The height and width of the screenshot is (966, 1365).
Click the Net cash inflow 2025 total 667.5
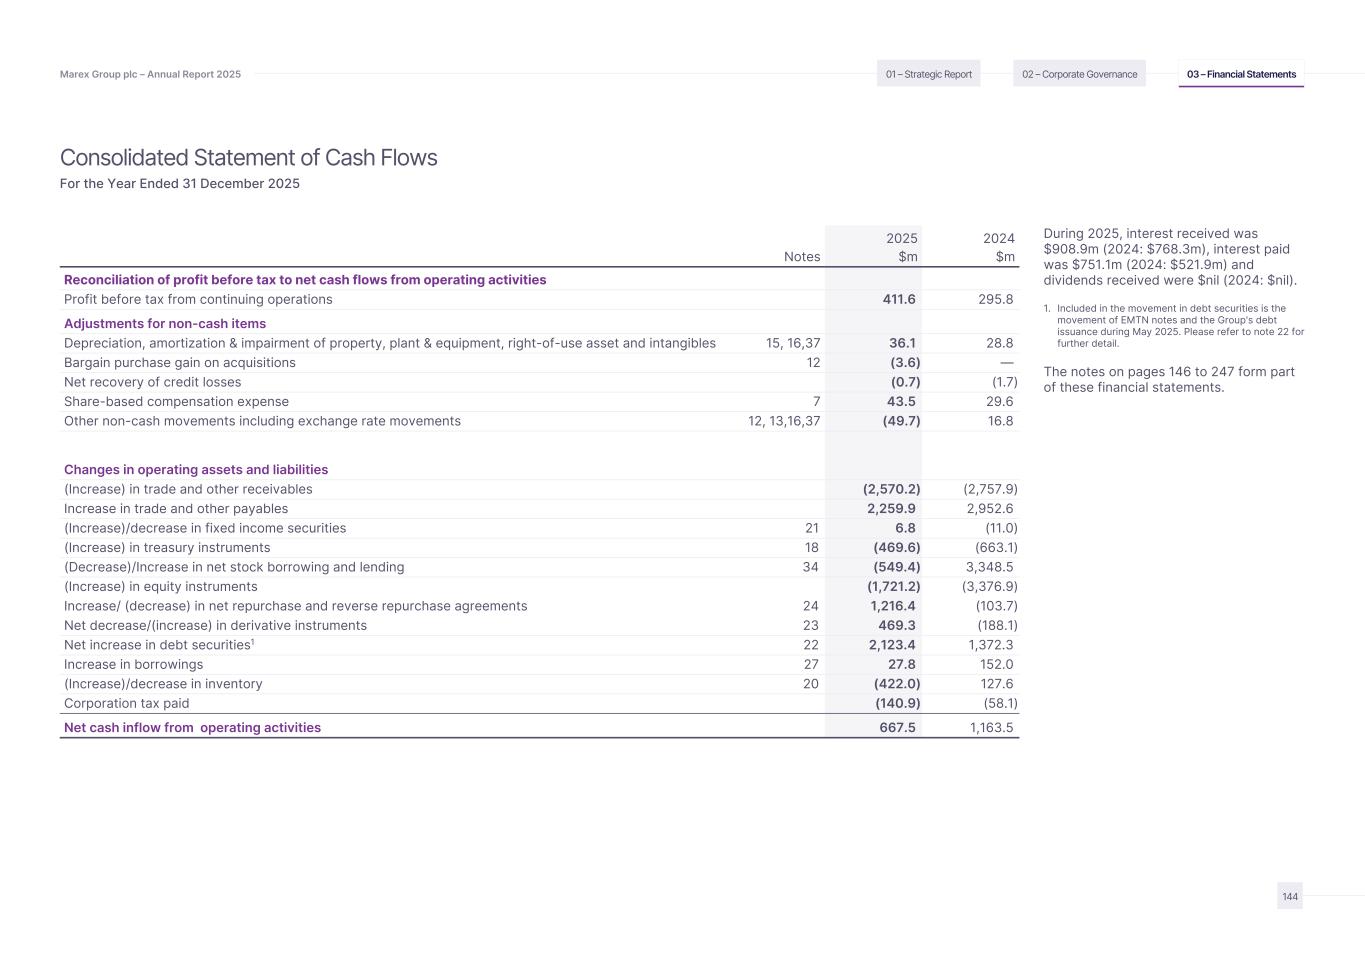pyautogui.click(x=897, y=728)
